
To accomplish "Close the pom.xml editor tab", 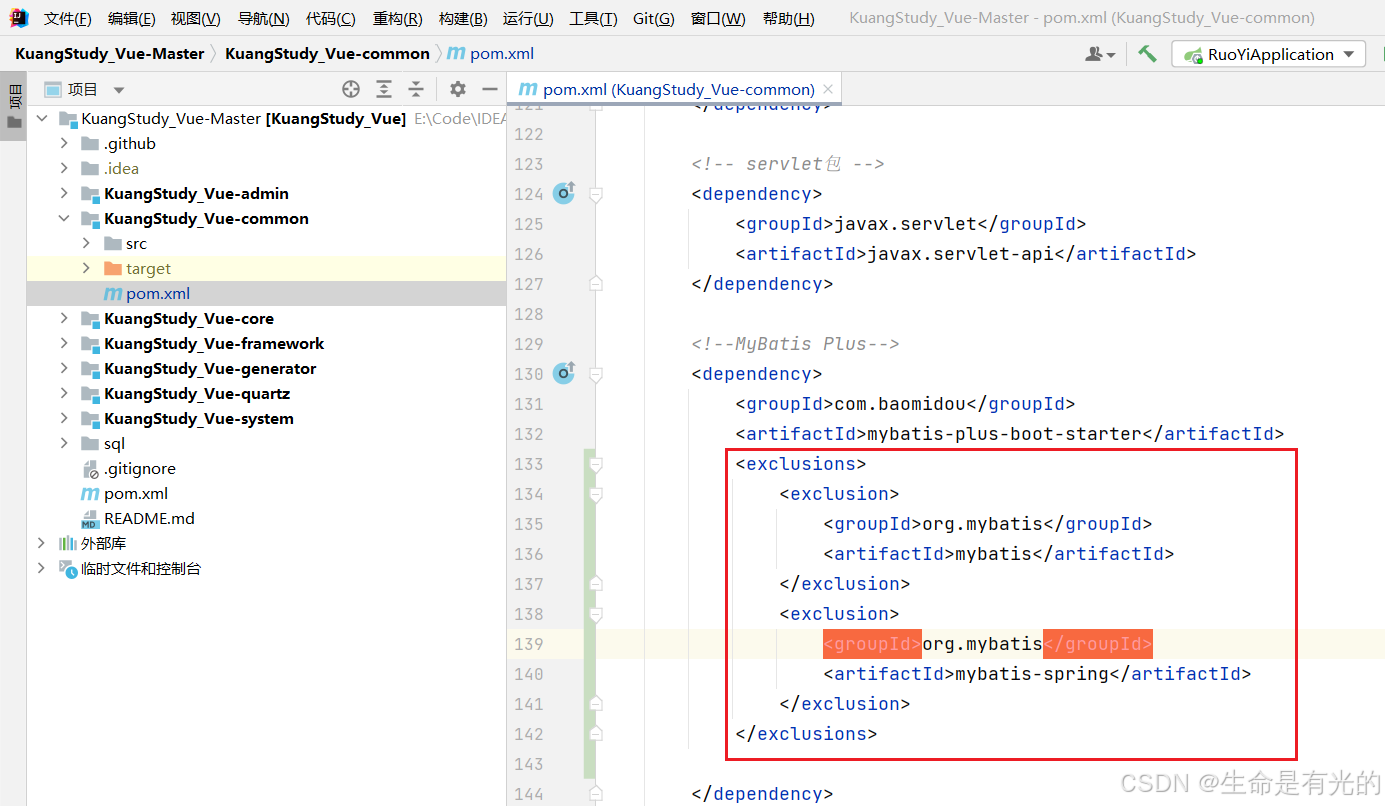I will 828,89.
